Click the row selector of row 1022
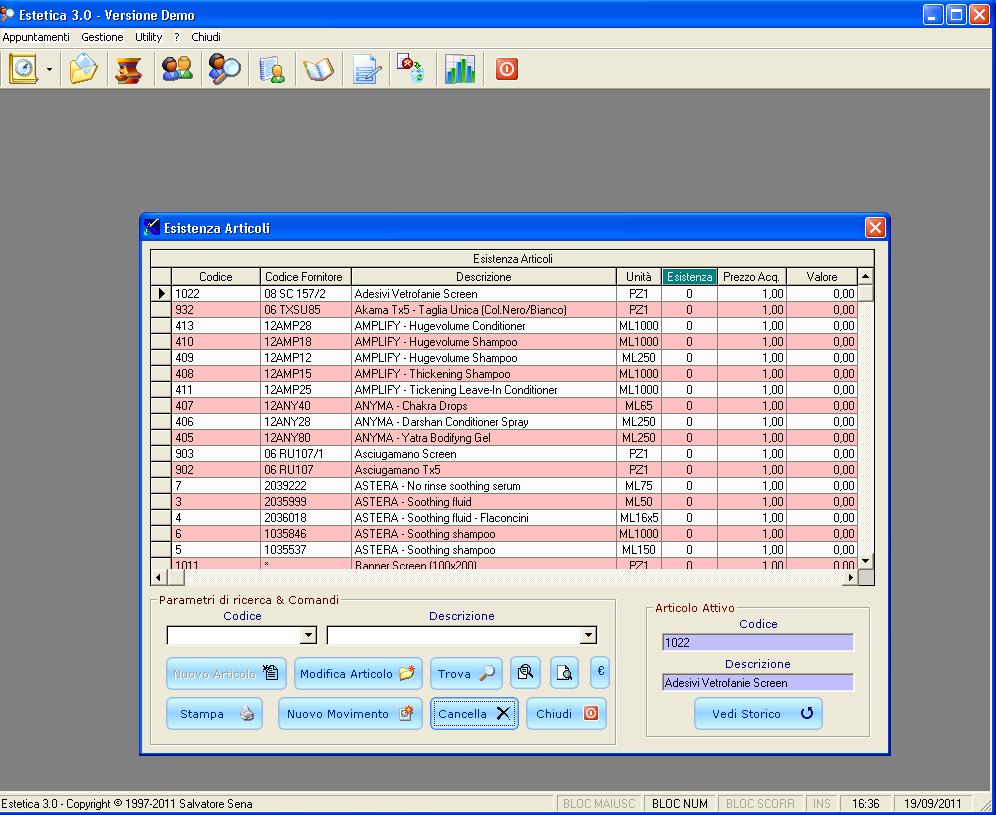 [x=161, y=293]
